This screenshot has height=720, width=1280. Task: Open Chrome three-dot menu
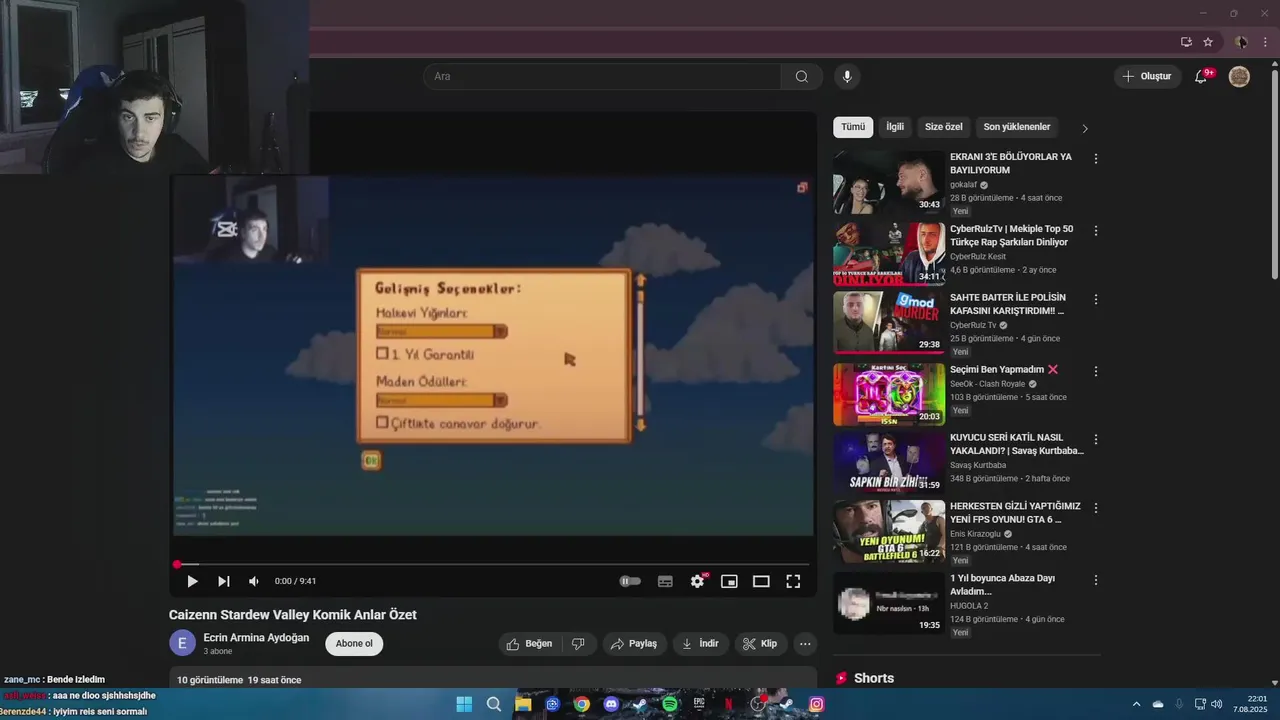tap(1265, 42)
